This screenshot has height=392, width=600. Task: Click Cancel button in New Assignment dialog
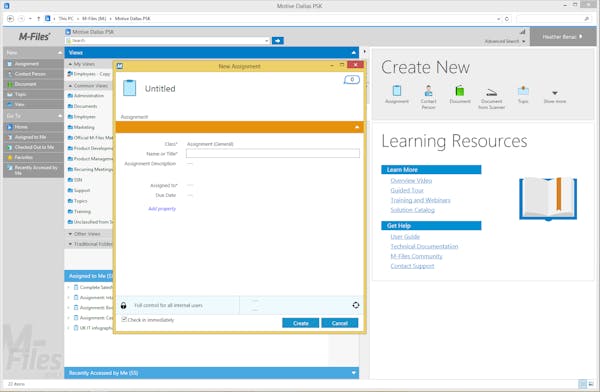click(x=340, y=323)
